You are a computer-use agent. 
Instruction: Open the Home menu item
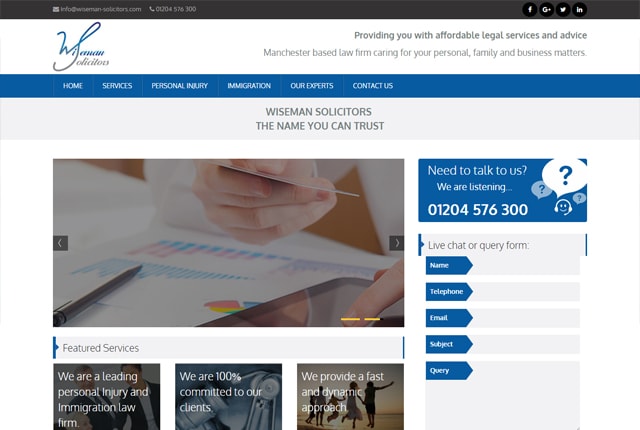point(73,86)
